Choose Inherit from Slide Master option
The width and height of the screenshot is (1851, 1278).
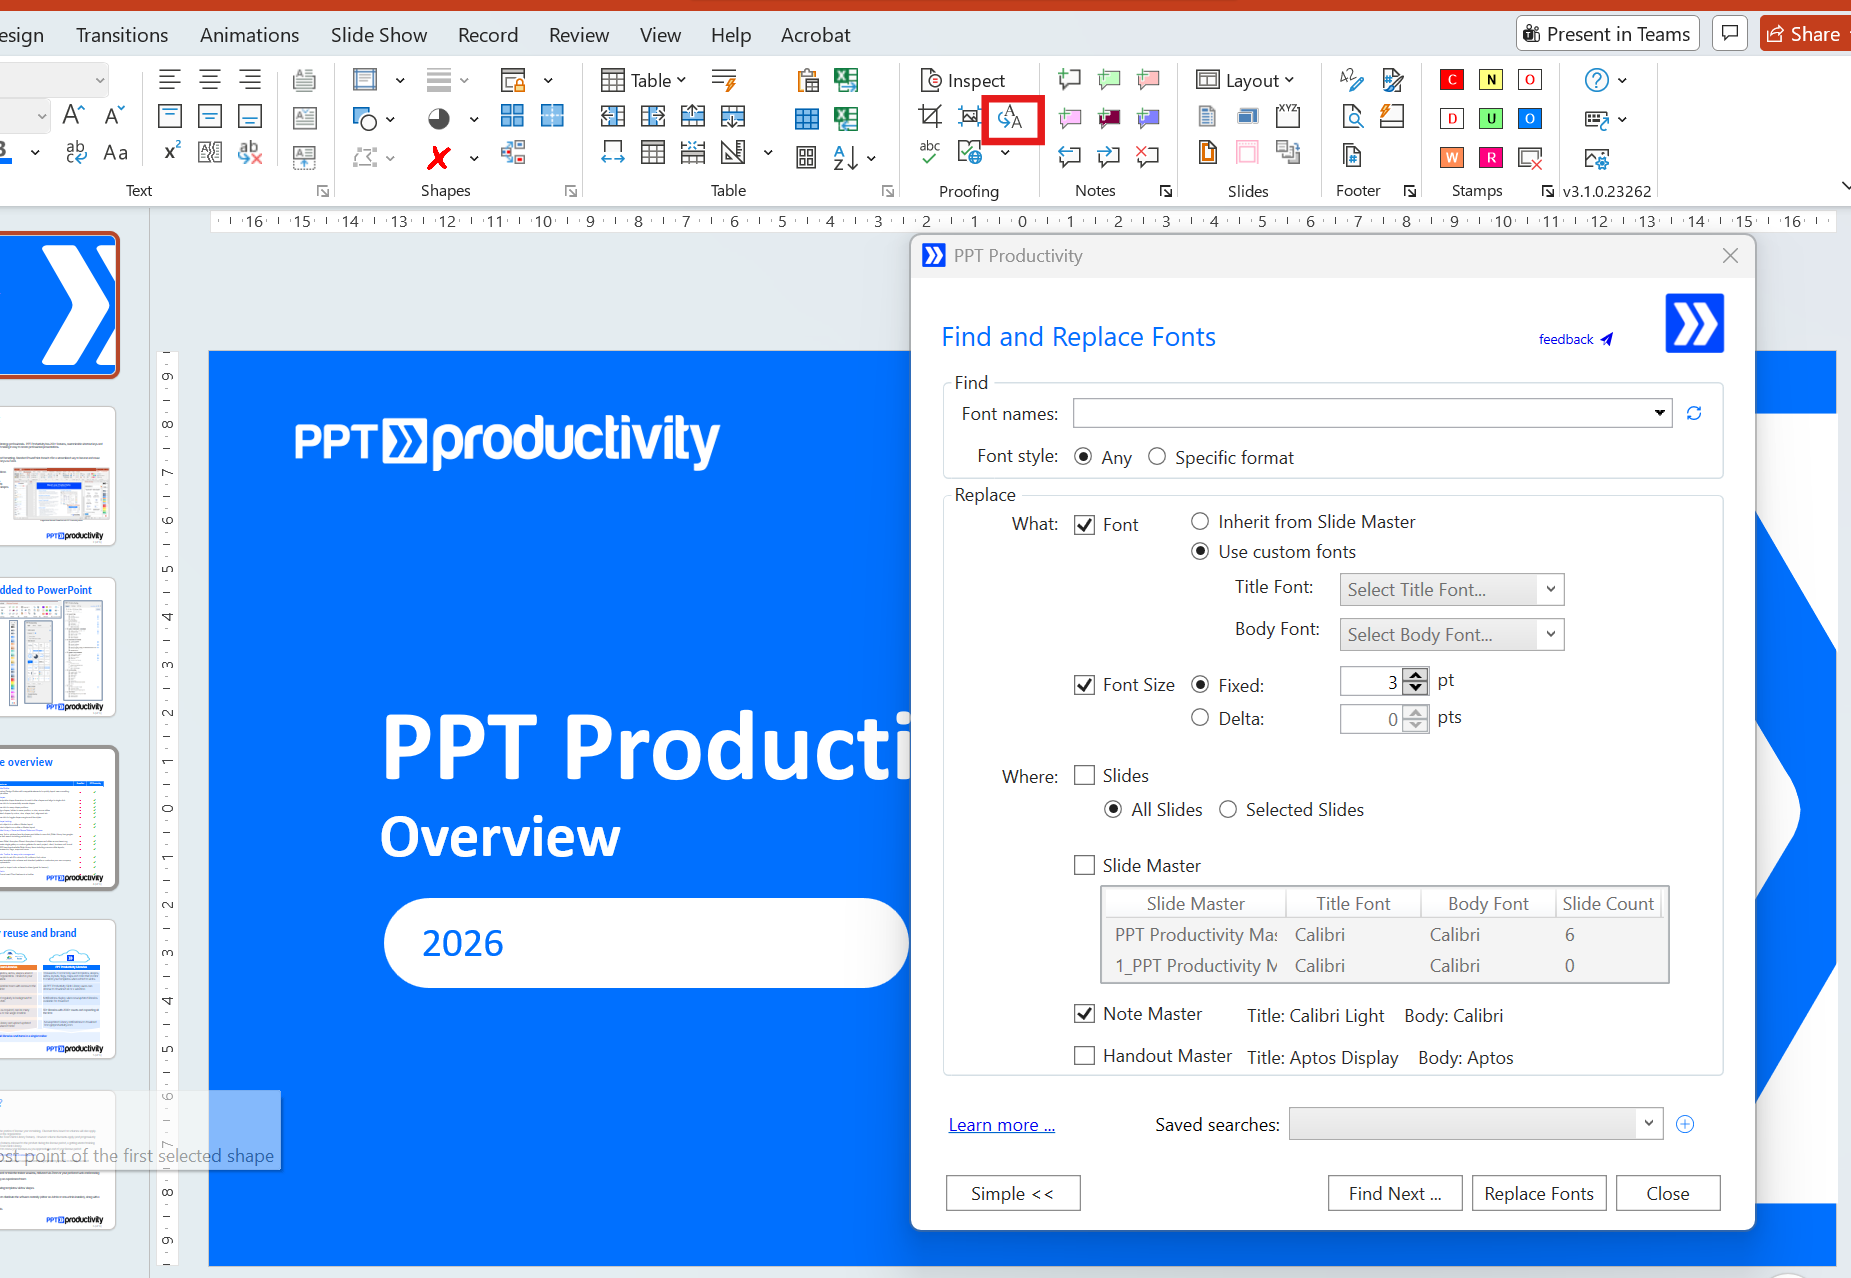[1200, 521]
